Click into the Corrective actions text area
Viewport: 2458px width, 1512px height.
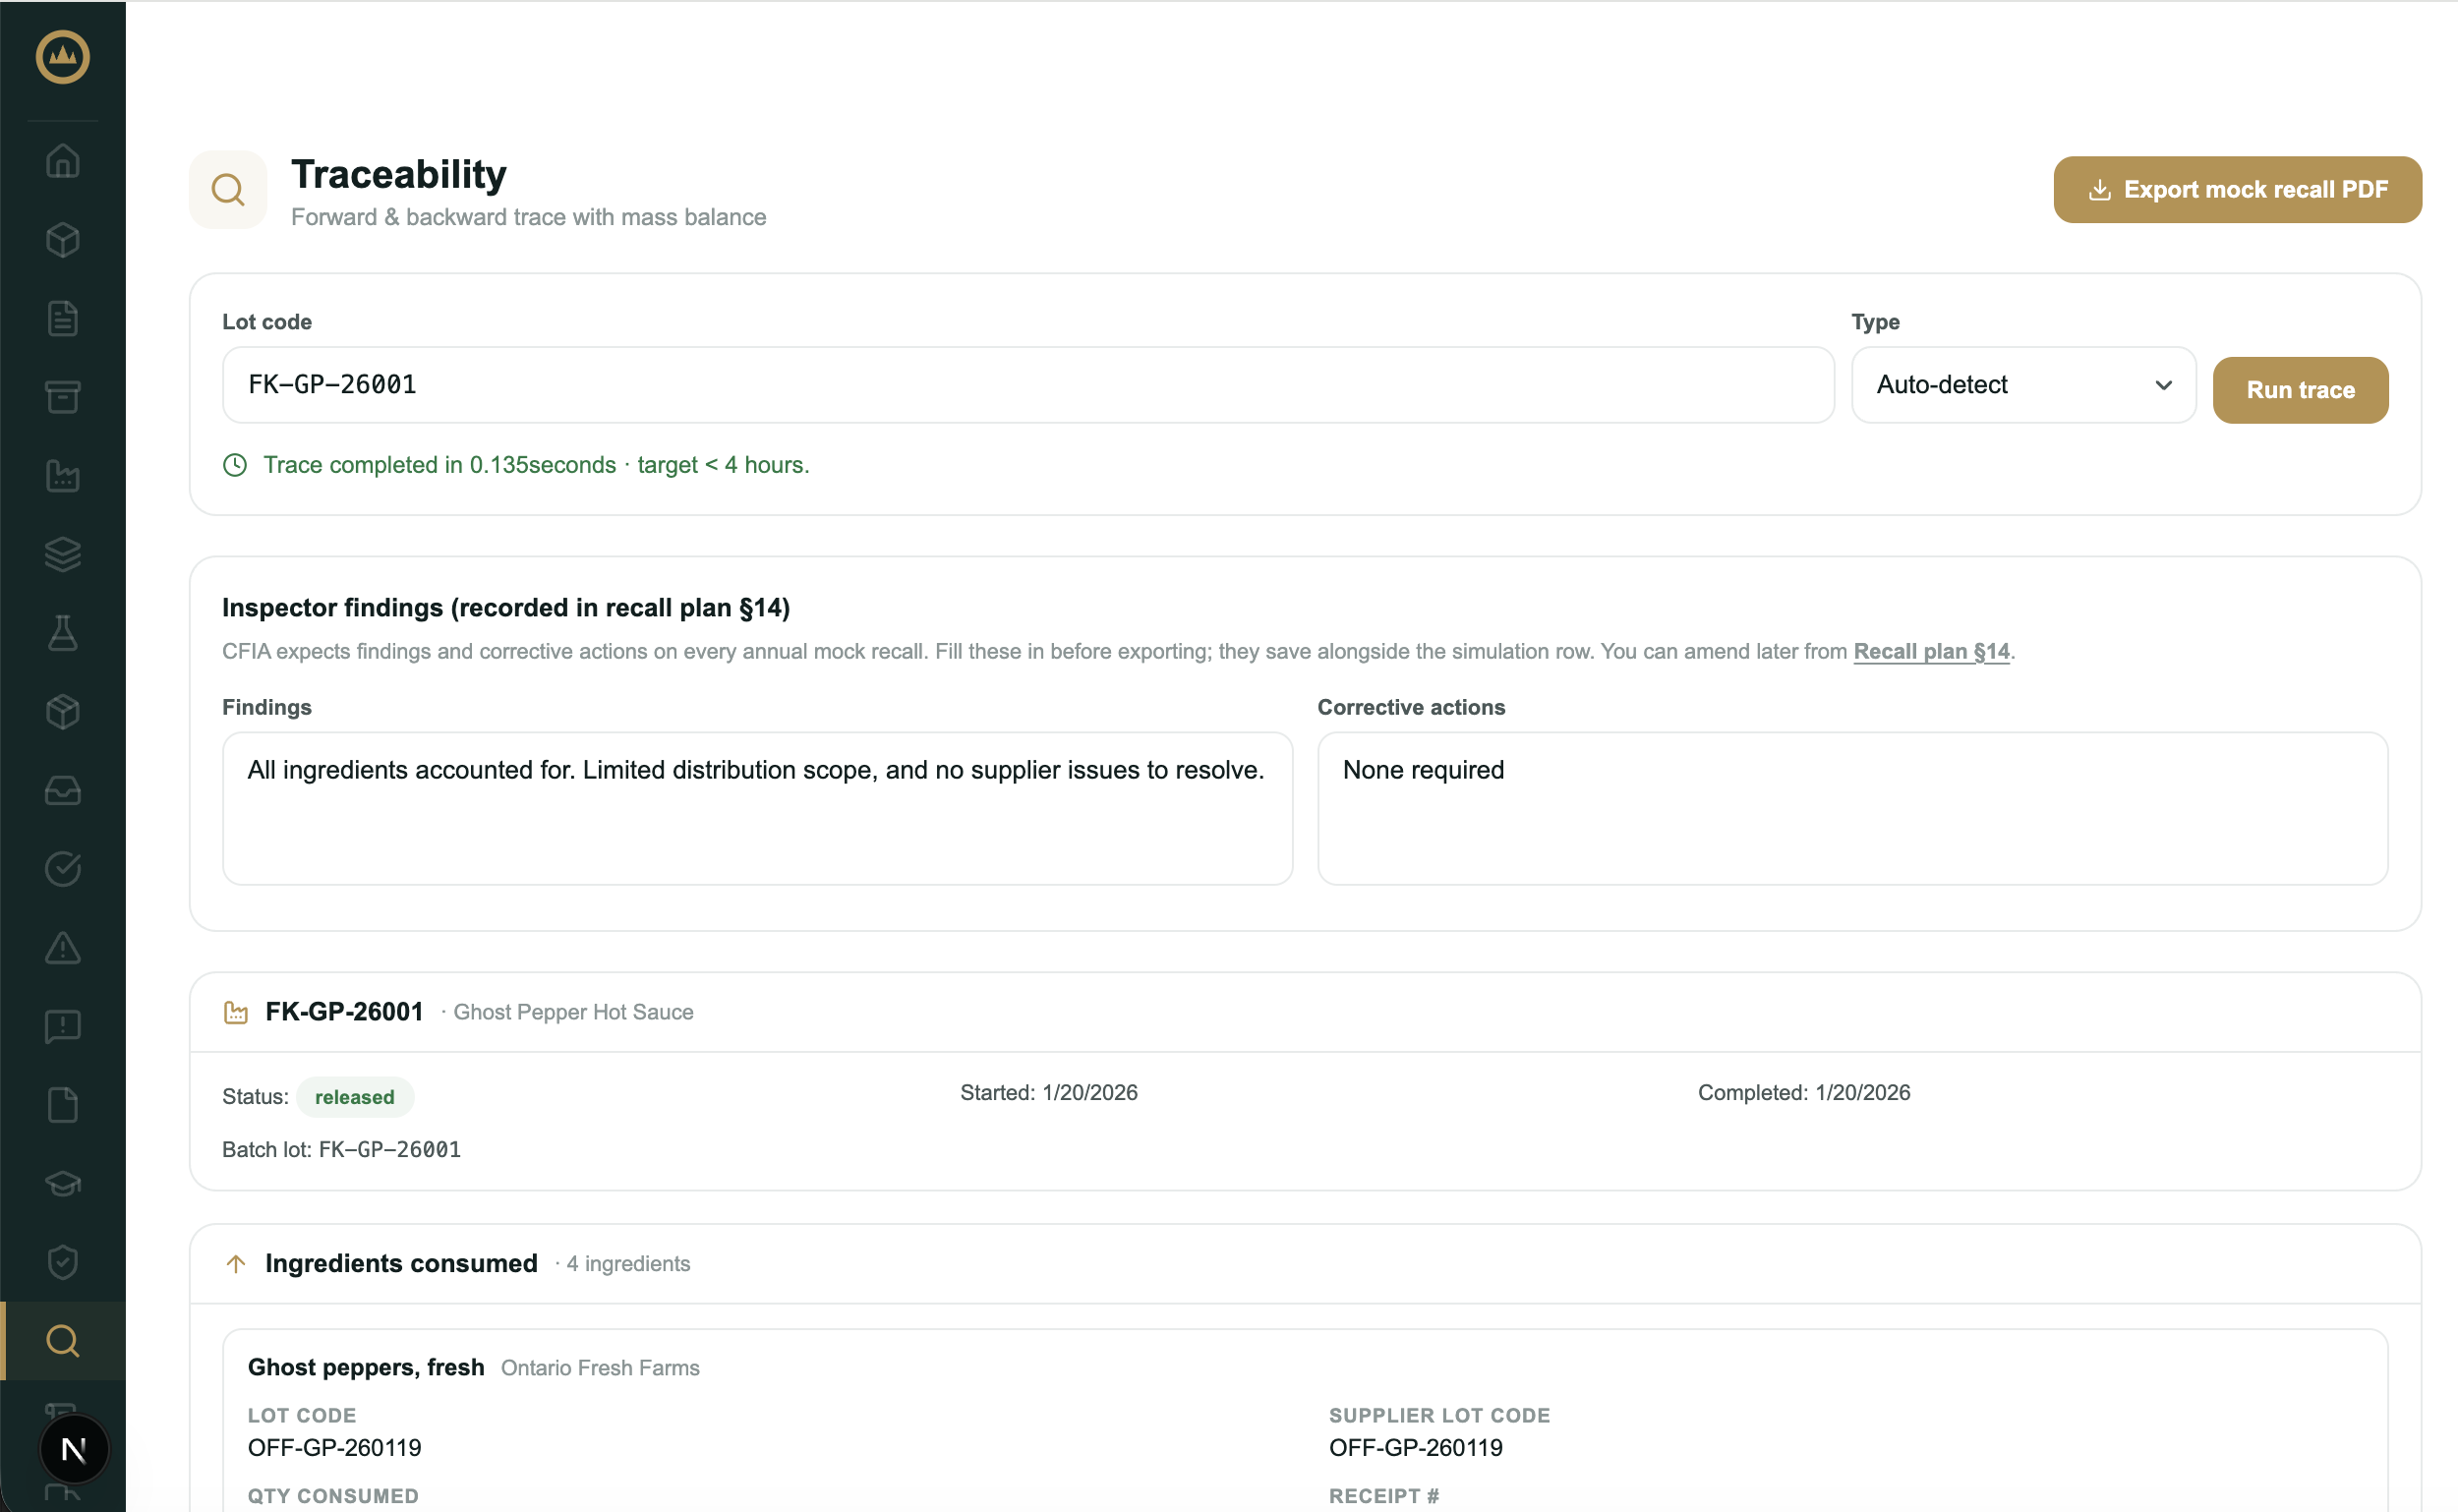(1852, 808)
